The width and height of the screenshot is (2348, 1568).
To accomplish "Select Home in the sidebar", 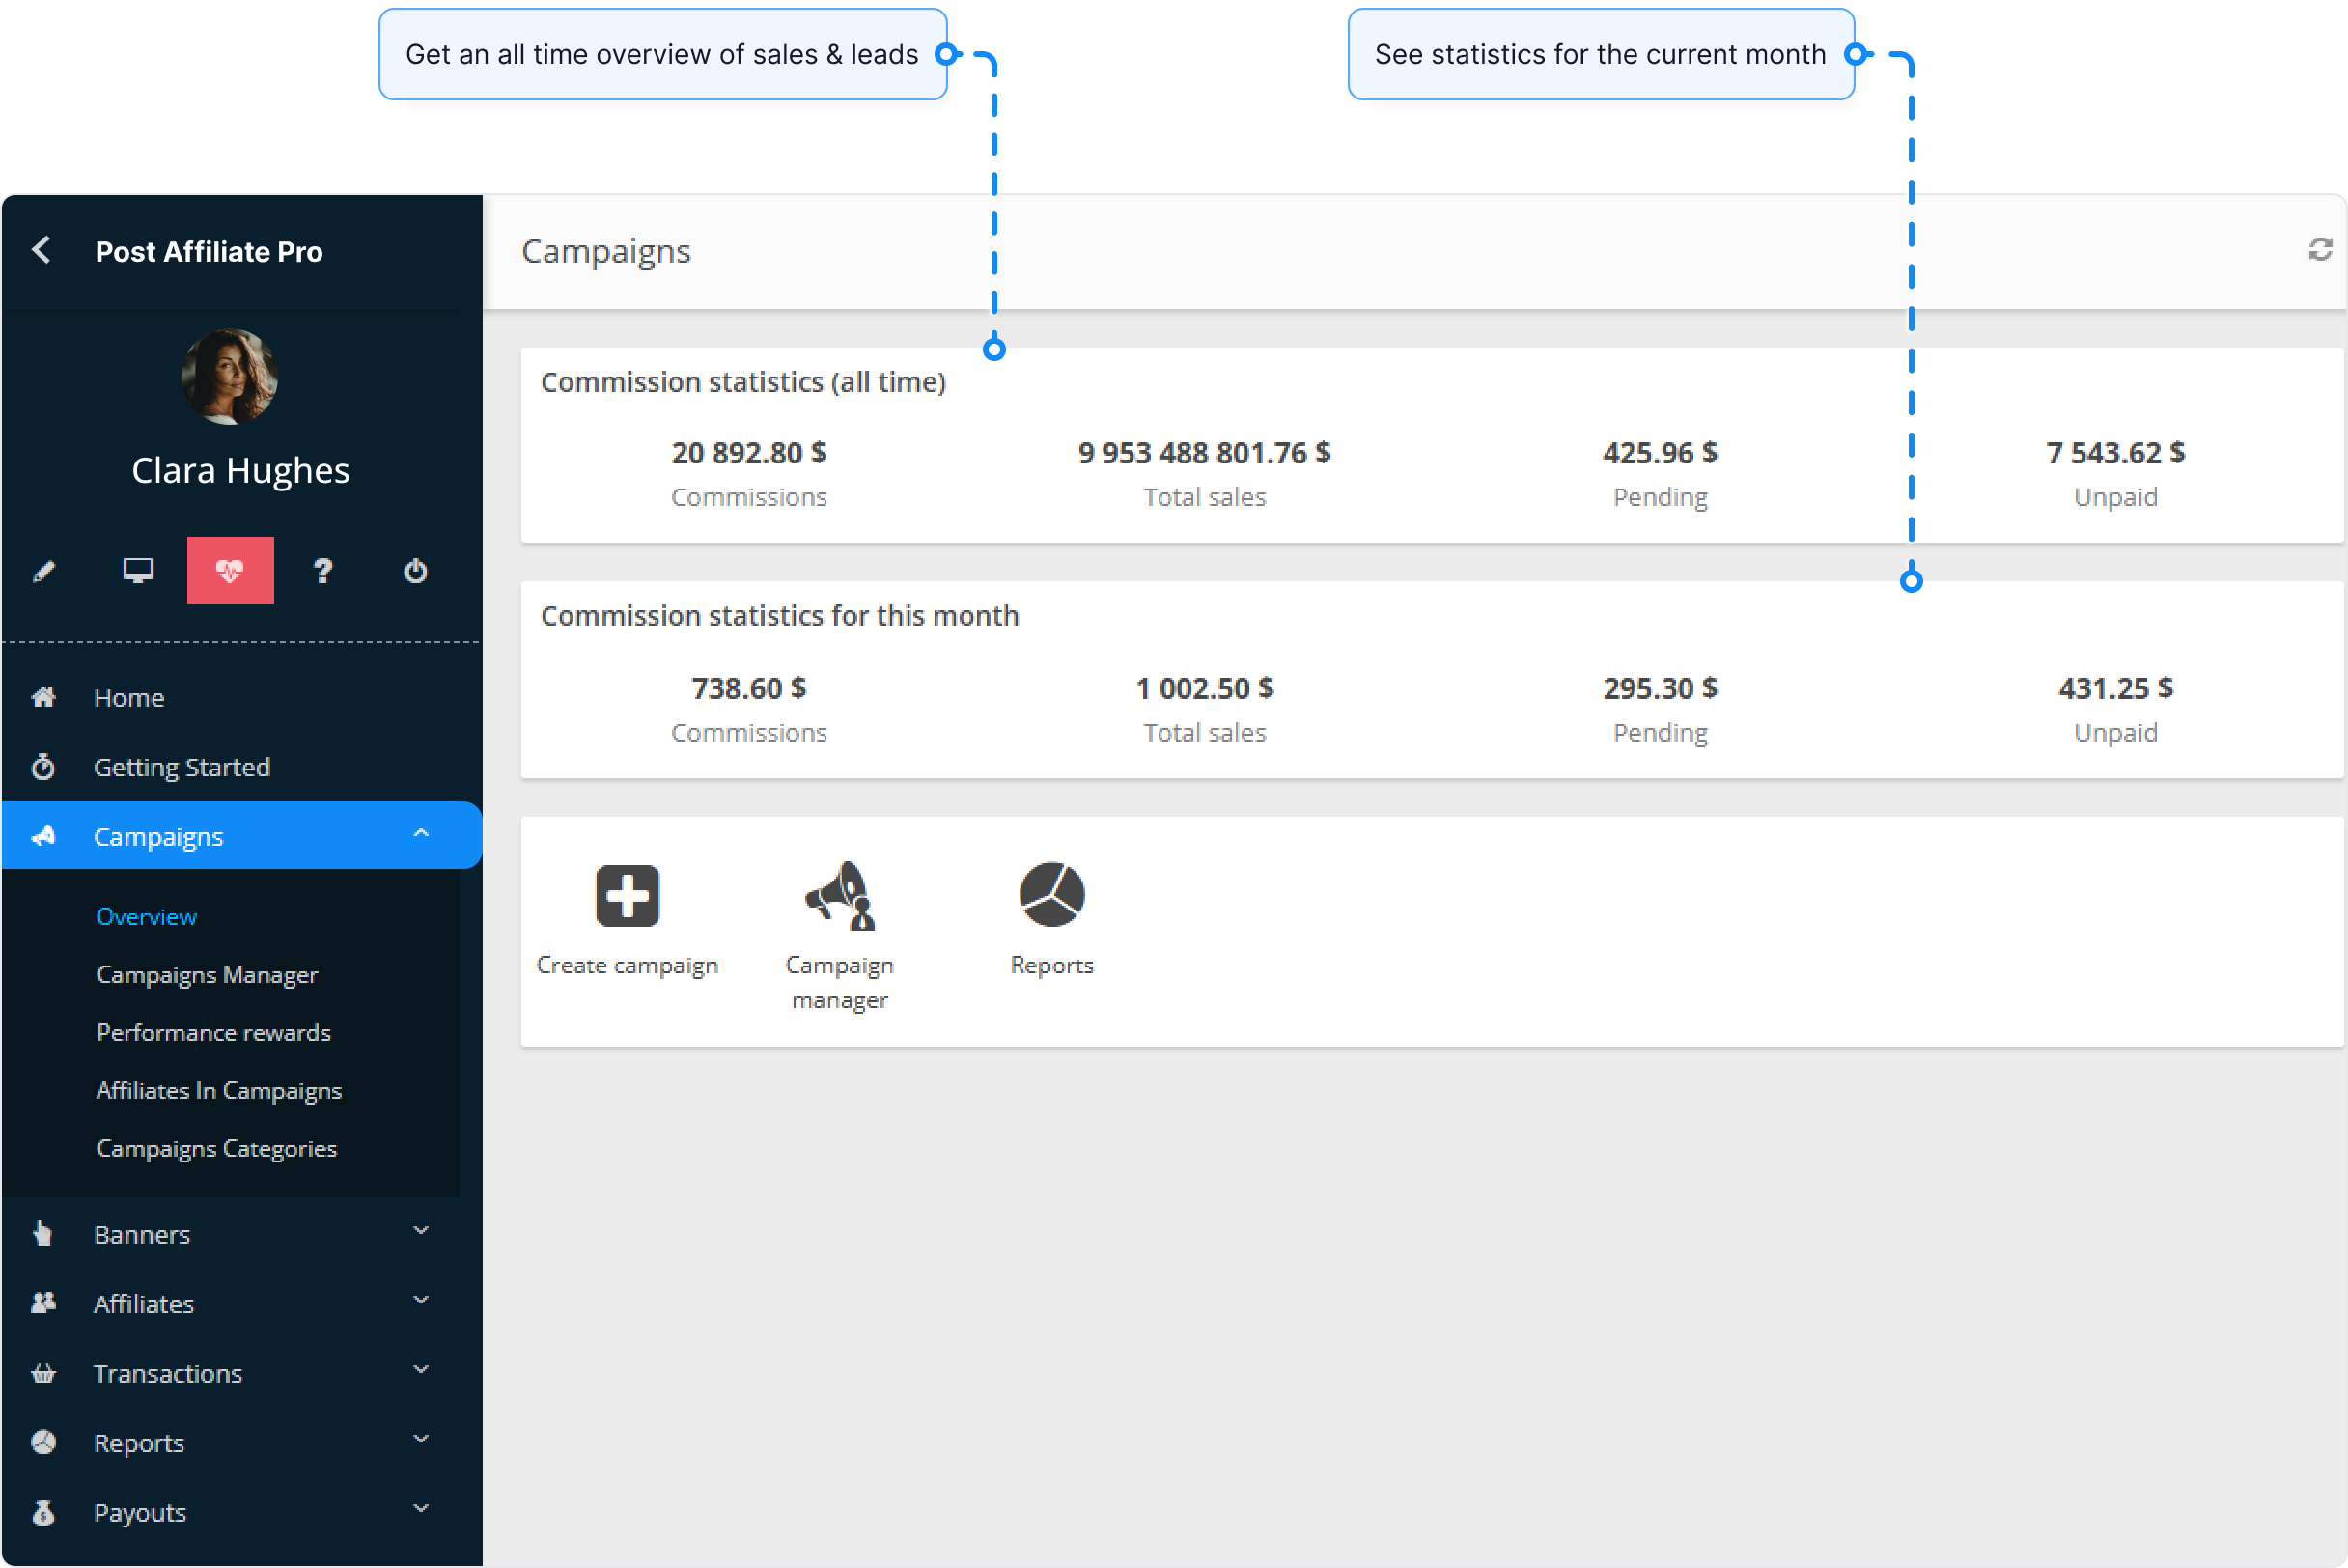I will (129, 697).
